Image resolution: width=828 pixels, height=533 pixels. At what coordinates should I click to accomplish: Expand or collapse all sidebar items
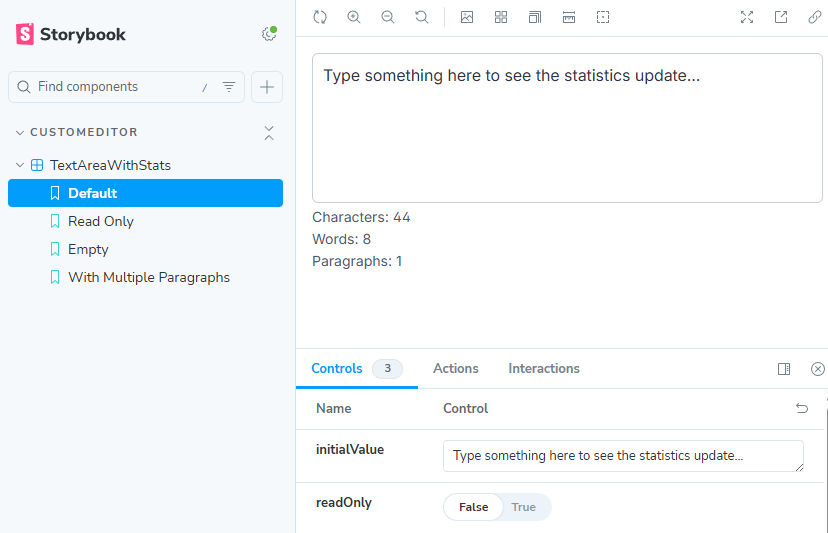coord(268,132)
